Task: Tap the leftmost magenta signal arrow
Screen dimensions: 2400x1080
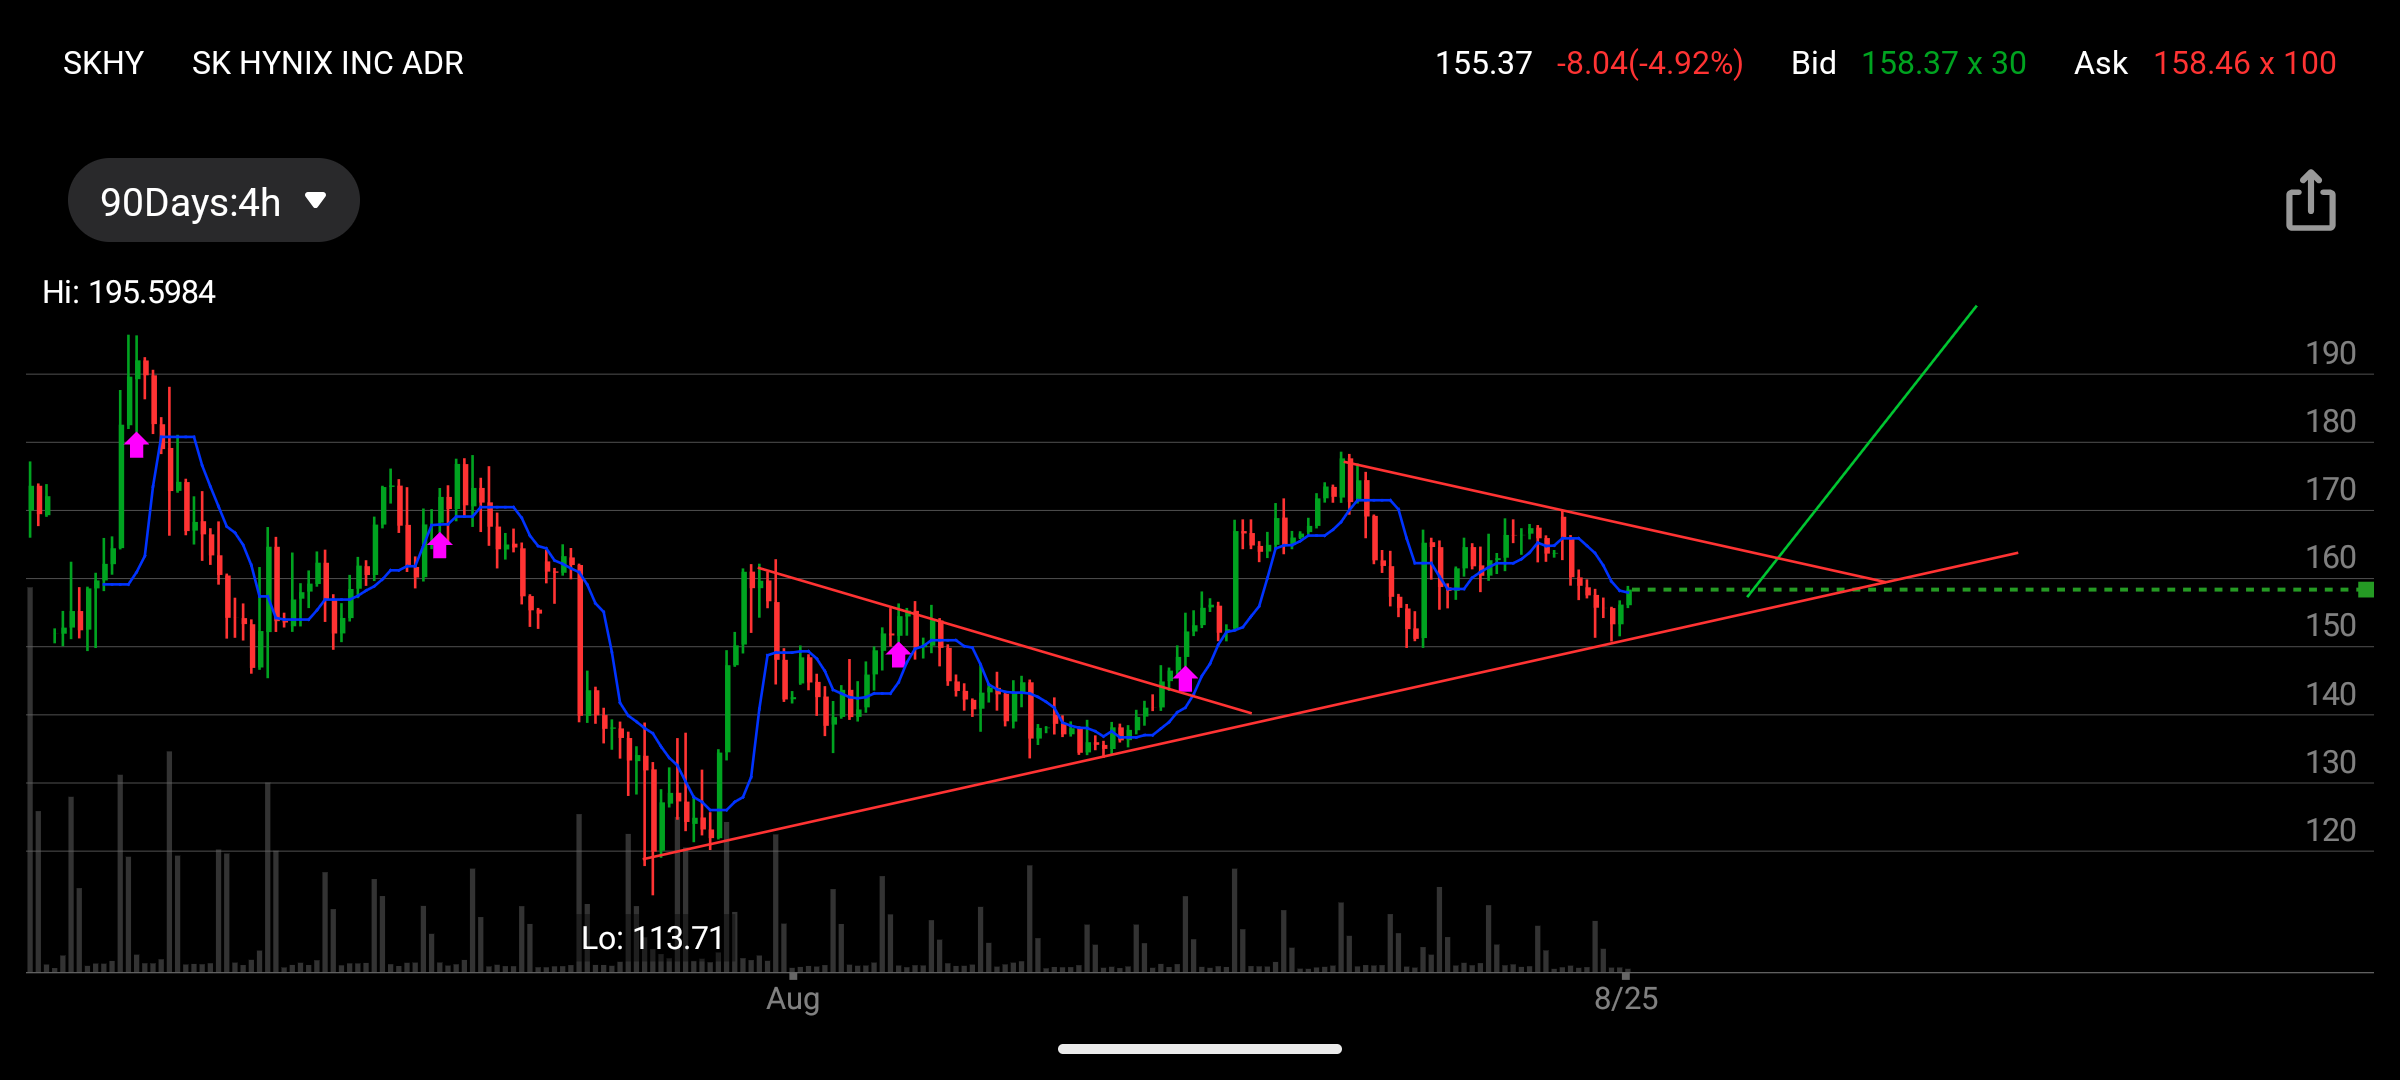Action: click(137, 445)
